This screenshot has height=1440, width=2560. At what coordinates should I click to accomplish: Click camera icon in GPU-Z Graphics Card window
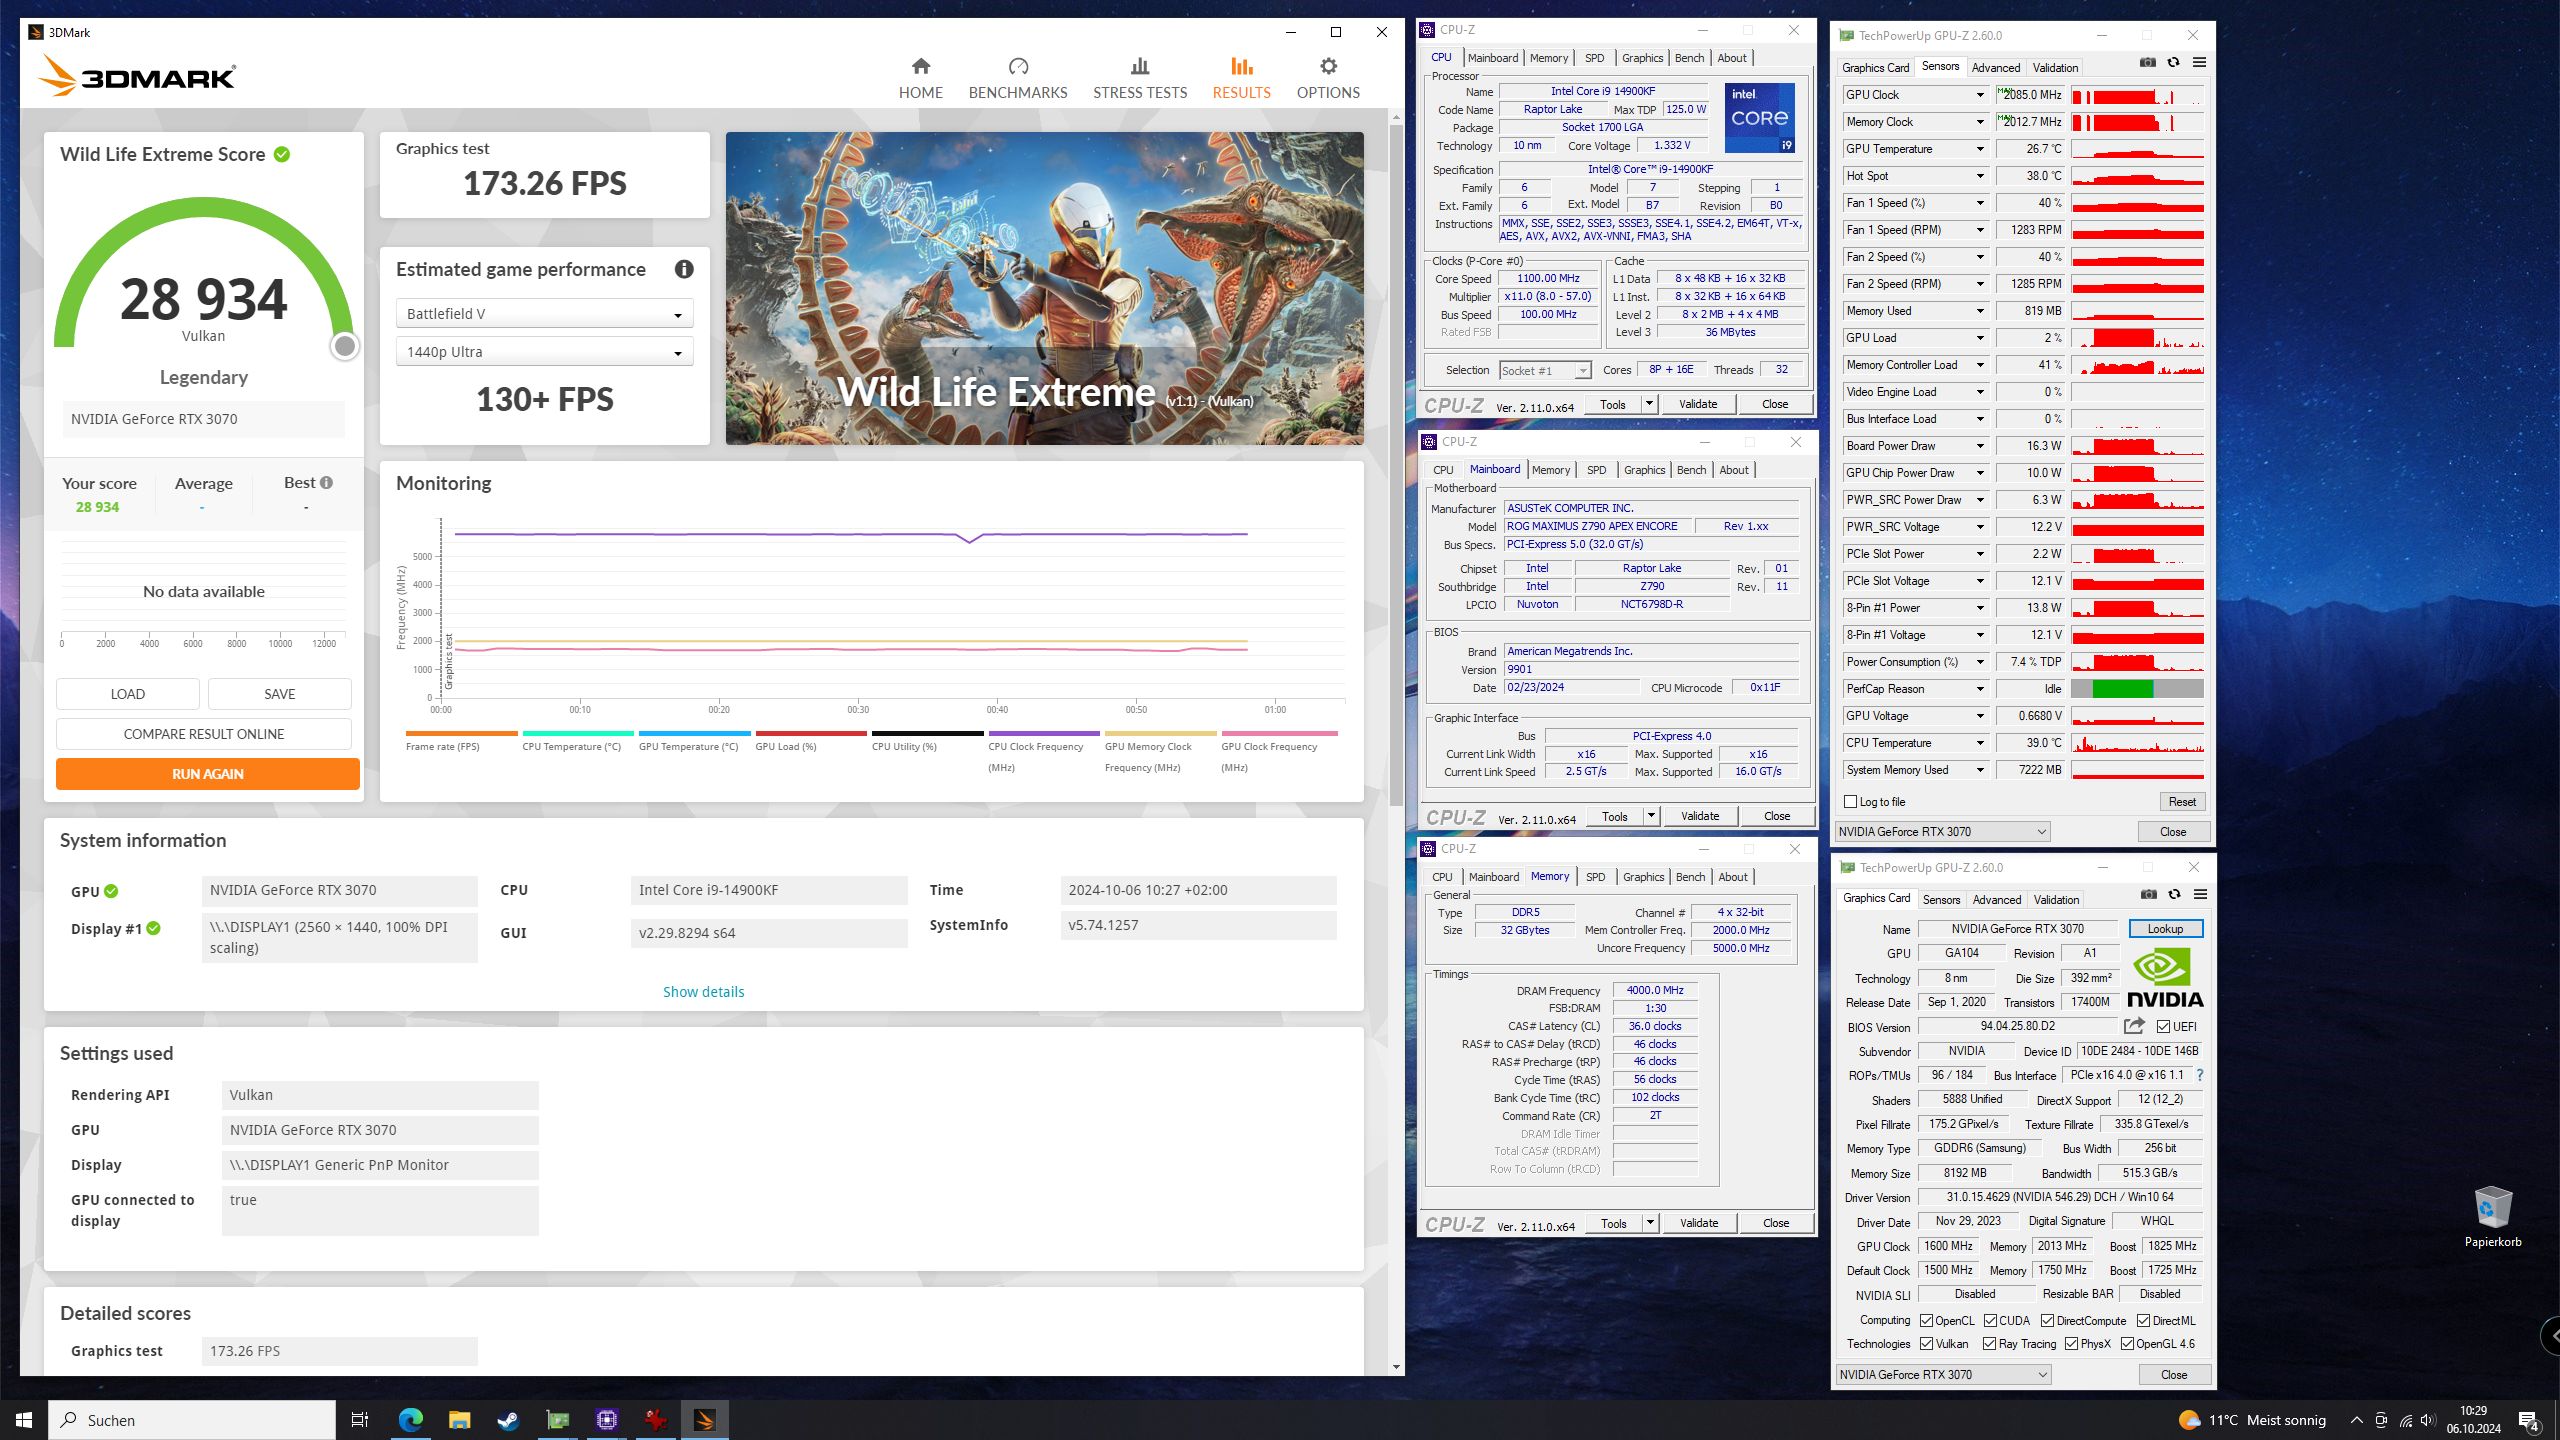coord(2148,894)
